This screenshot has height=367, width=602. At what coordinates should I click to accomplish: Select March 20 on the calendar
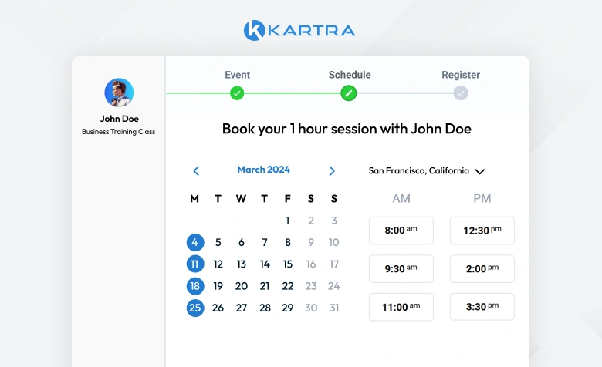click(x=241, y=286)
